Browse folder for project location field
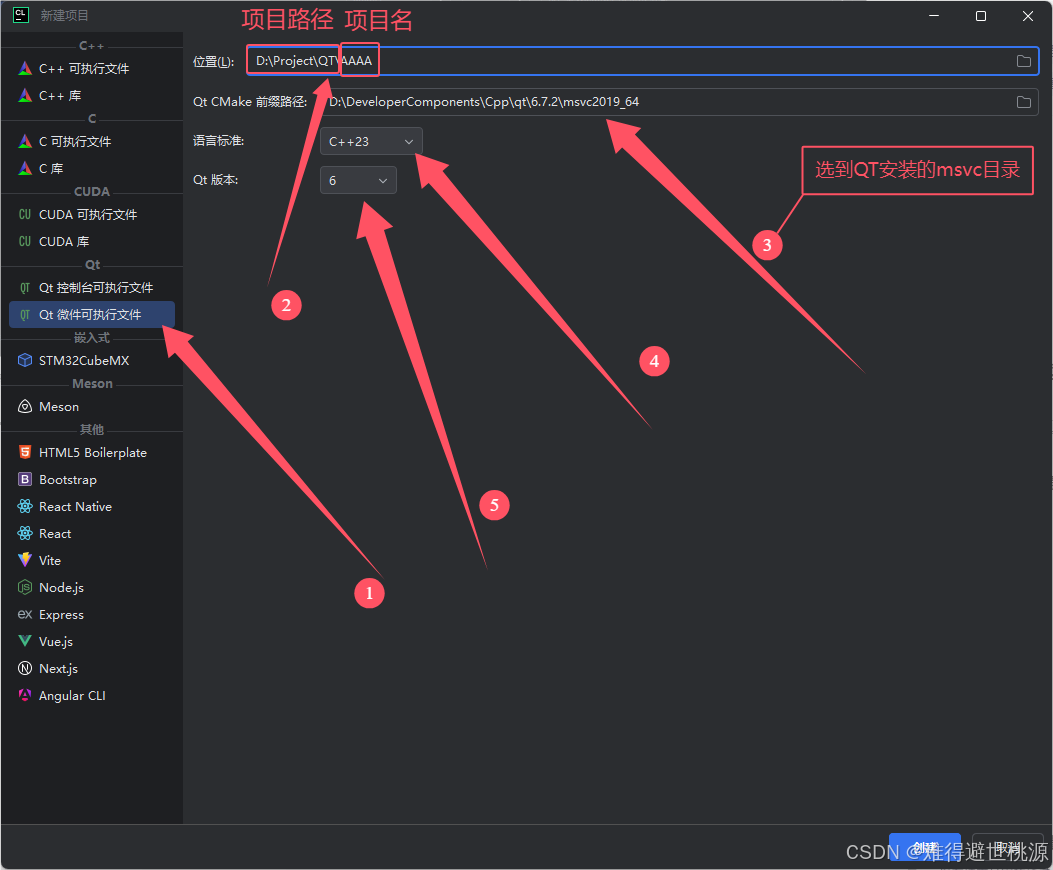Screen dimensions: 1053x870 pos(1023,61)
